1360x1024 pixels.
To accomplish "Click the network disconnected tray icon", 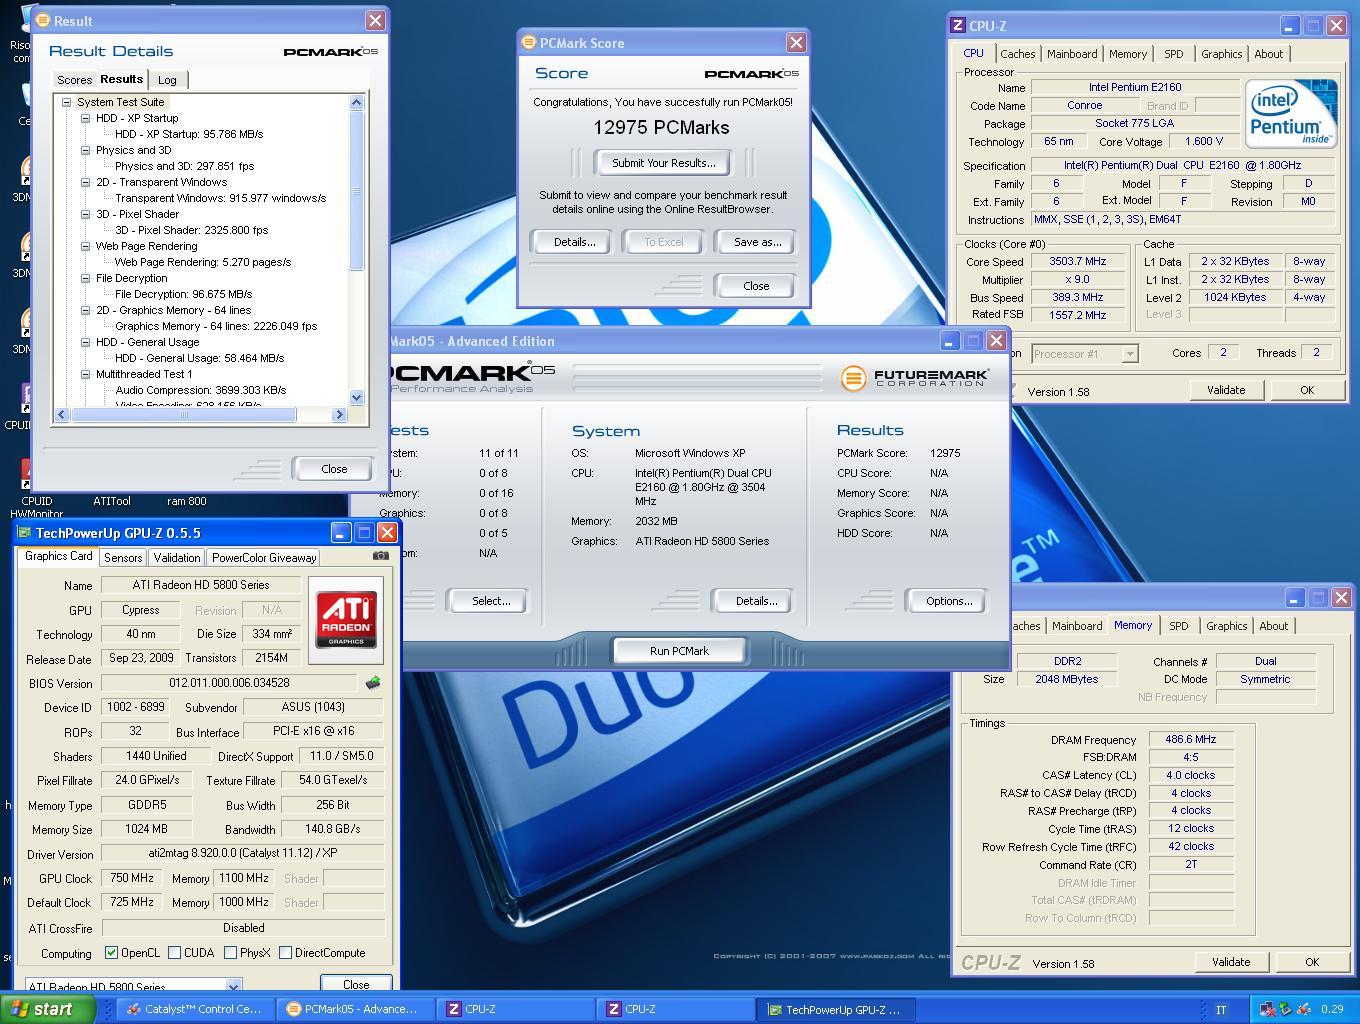I will [x=1267, y=1009].
